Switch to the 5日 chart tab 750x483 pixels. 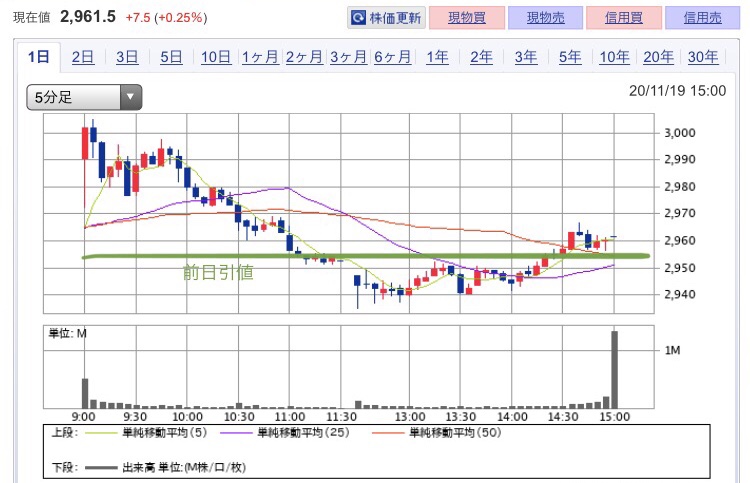[171, 57]
